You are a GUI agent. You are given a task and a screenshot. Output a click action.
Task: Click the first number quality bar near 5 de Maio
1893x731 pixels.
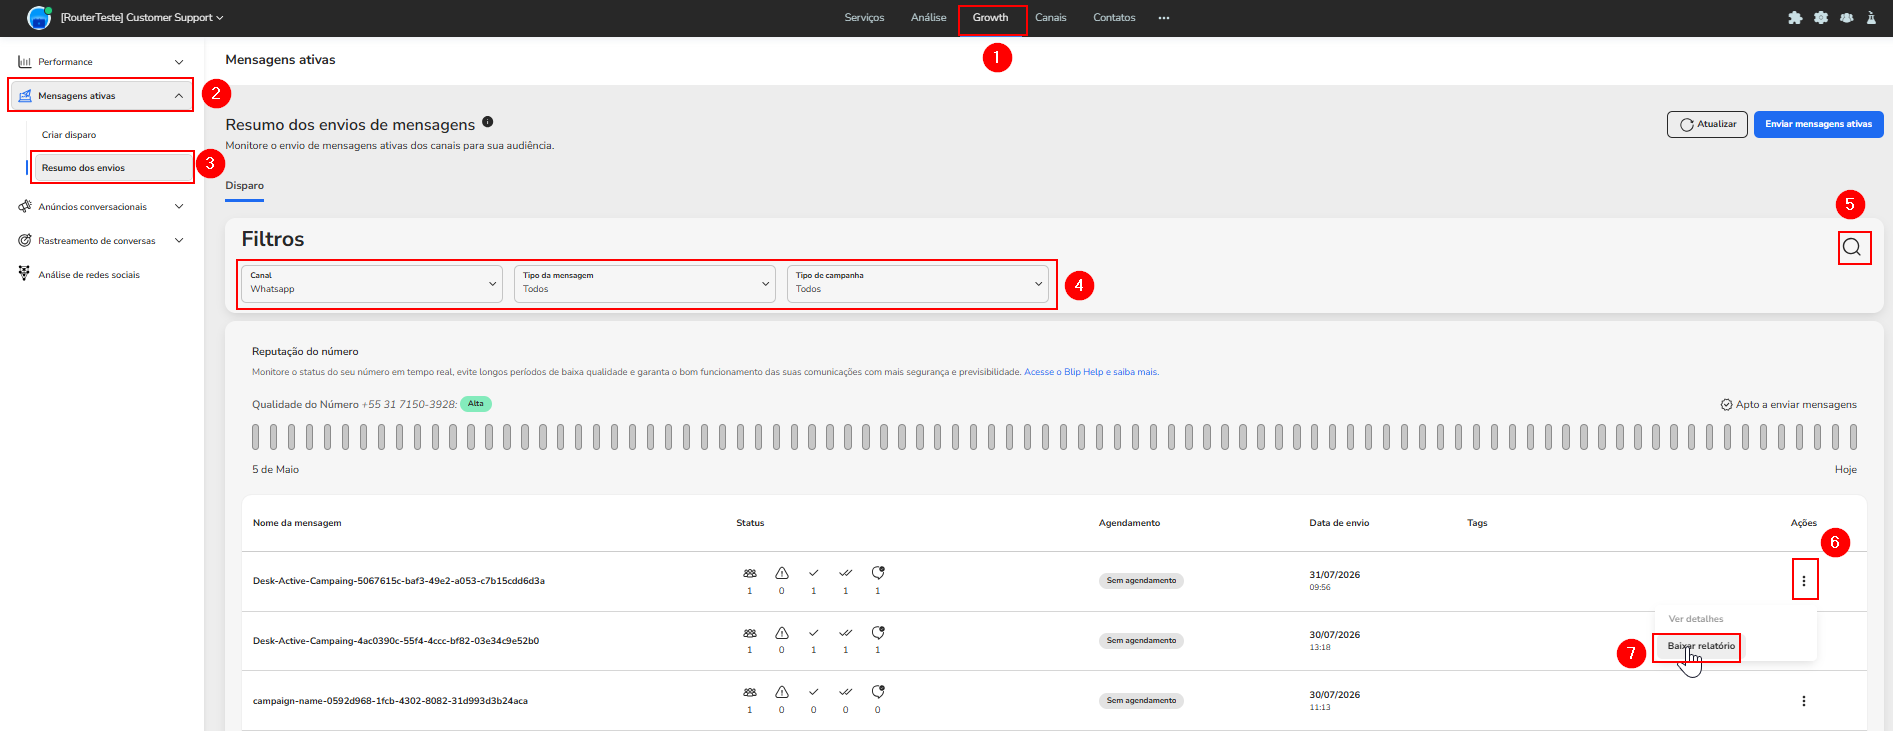[x=256, y=436]
